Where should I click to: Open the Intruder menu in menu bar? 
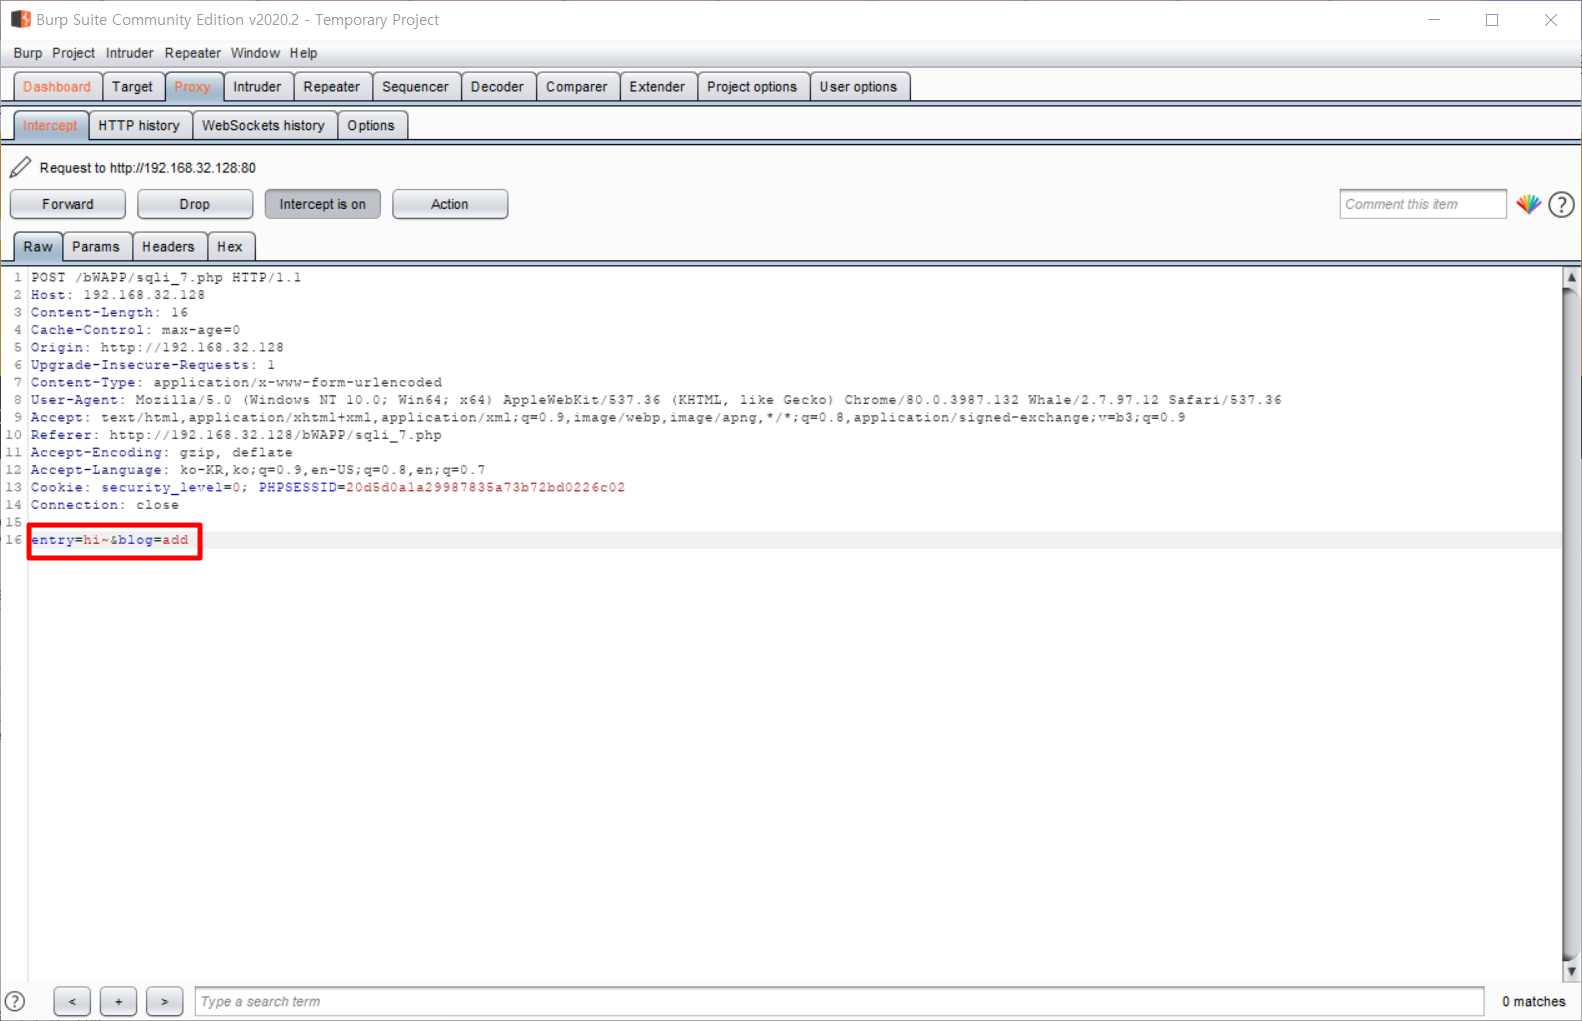[130, 53]
